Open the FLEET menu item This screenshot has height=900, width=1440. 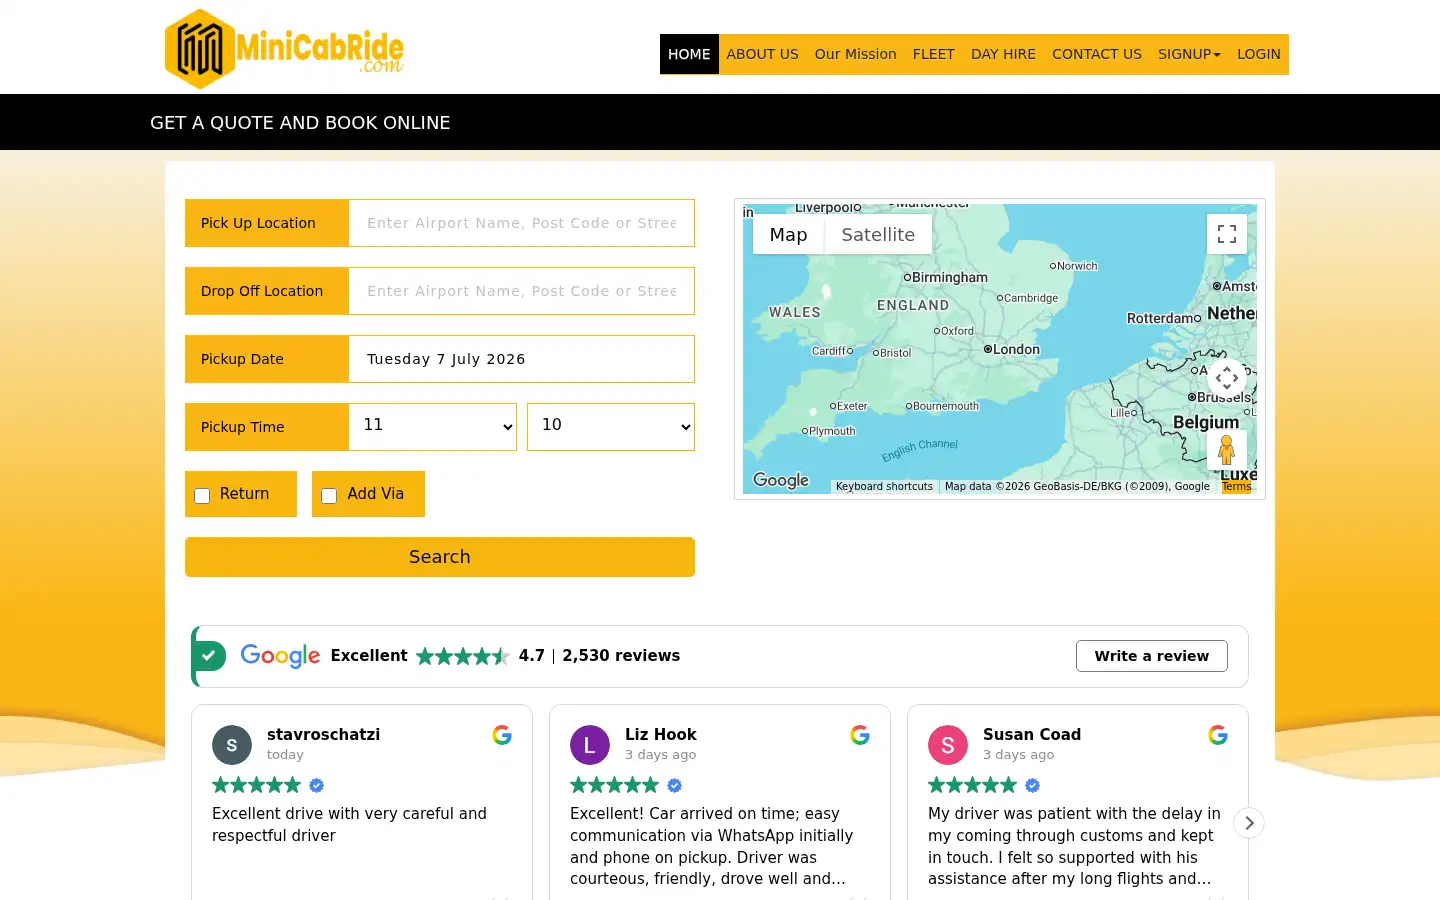coord(934,54)
